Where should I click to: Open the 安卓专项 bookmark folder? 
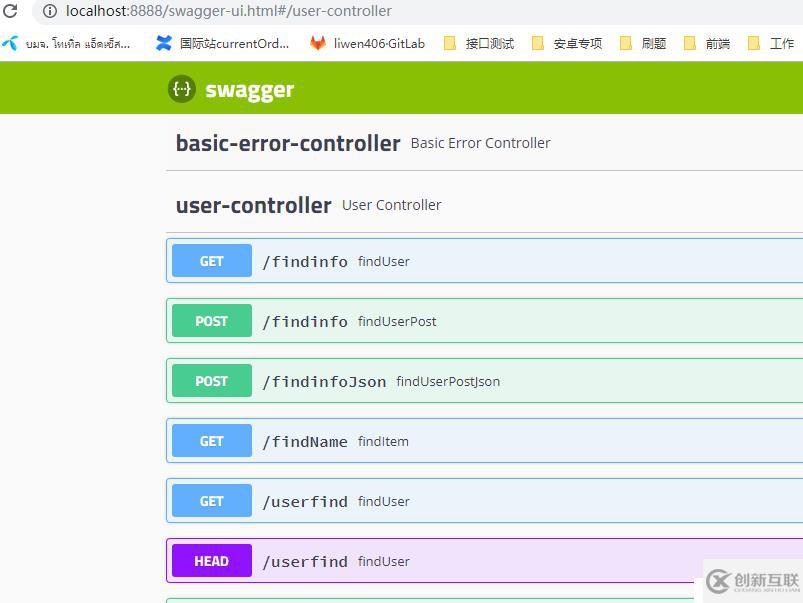(x=567, y=44)
